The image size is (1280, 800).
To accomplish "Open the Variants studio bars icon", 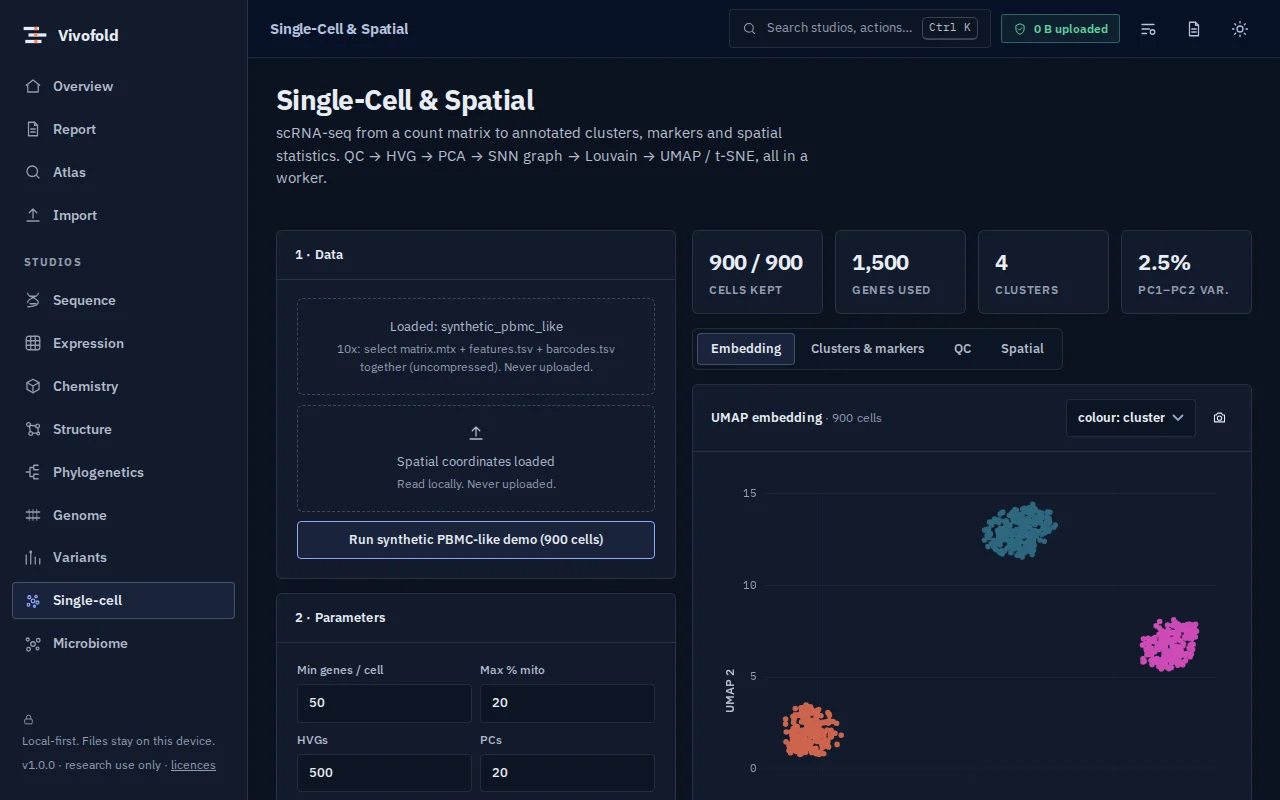I will click(x=33, y=557).
